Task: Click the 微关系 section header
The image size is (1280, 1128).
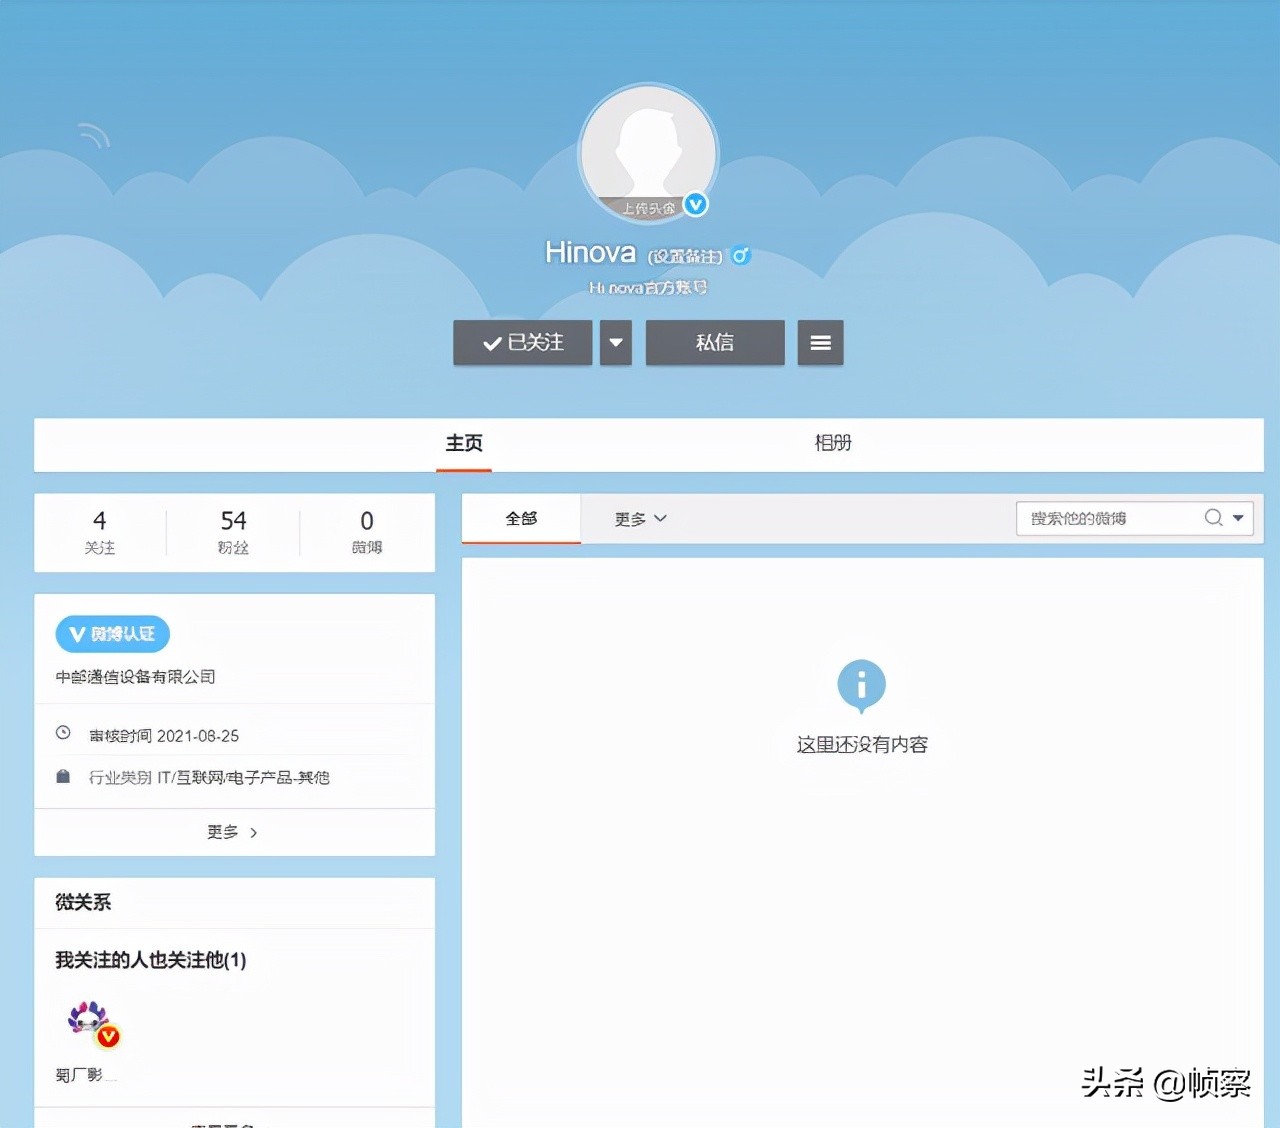Action: pyautogui.click(x=83, y=902)
